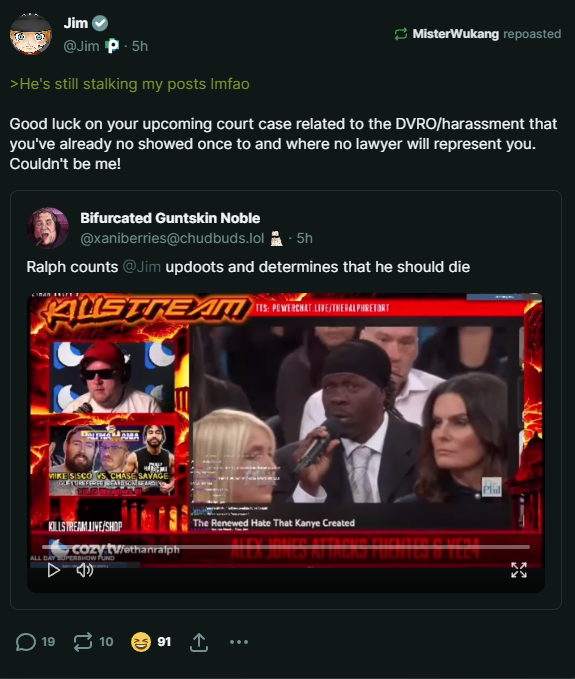The image size is (575, 679).
Task: Mute the video with the volume icon
Action: click(x=85, y=570)
